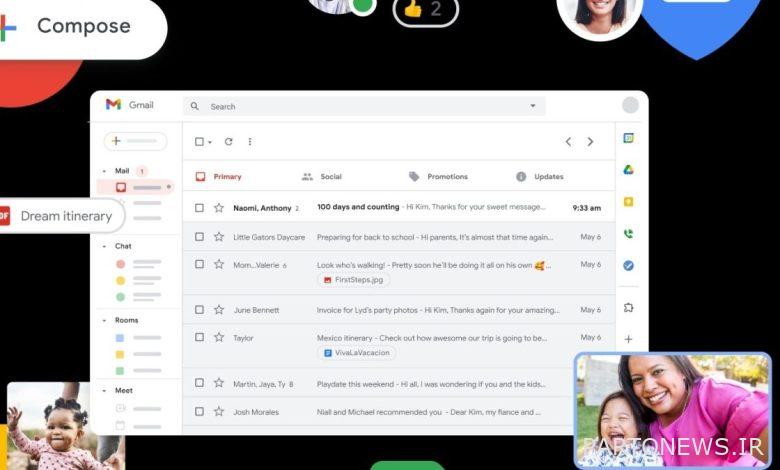Check the Naomi, Anthony email checkbox
The width and height of the screenshot is (780, 470).
click(x=199, y=208)
